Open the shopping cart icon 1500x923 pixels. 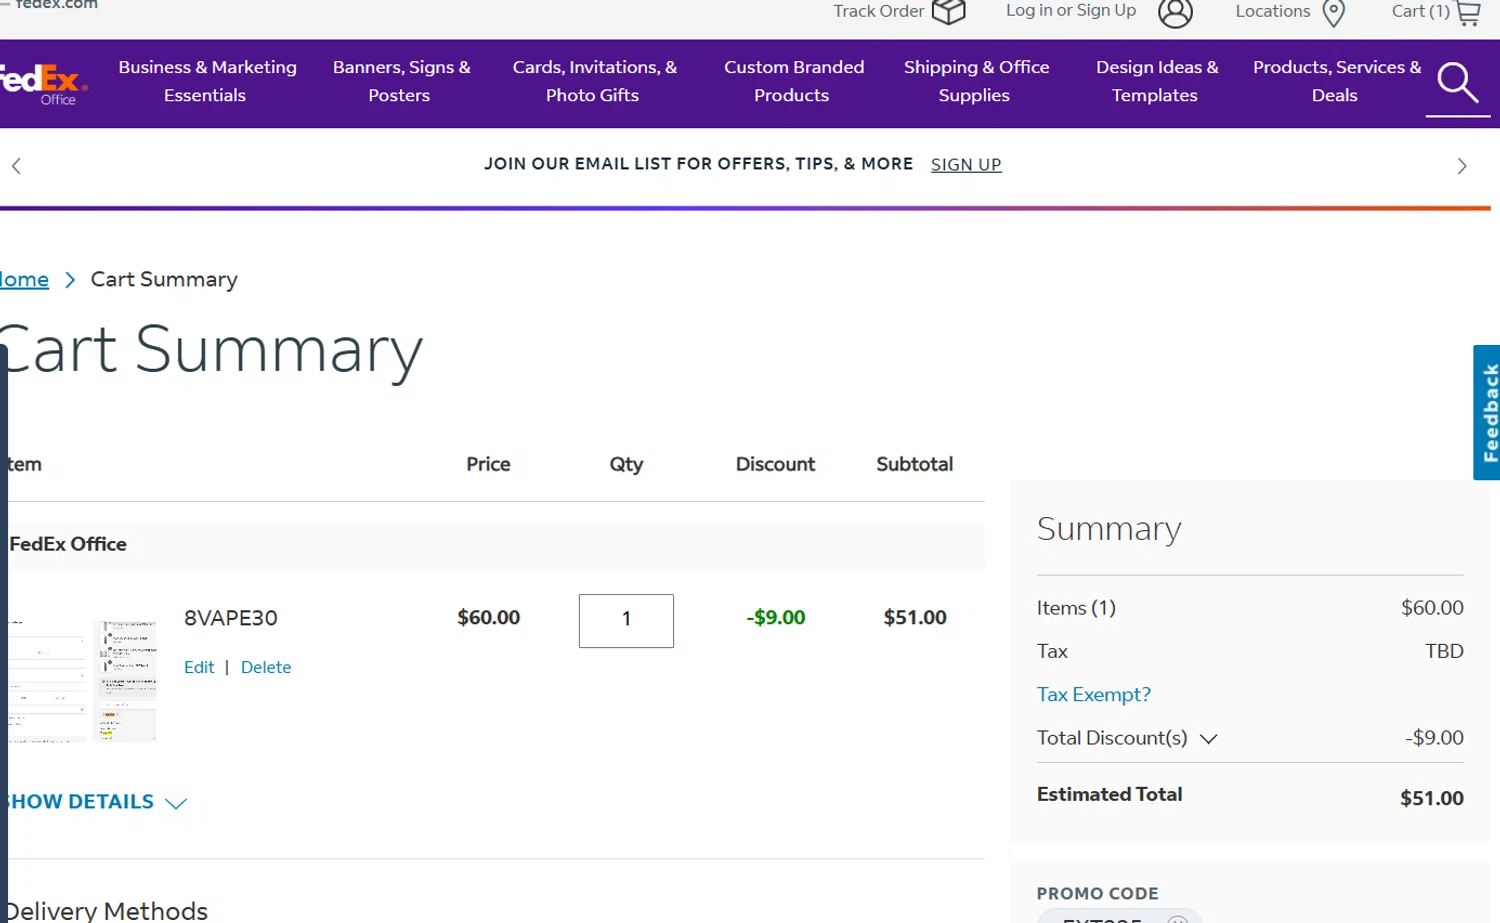1468,13
